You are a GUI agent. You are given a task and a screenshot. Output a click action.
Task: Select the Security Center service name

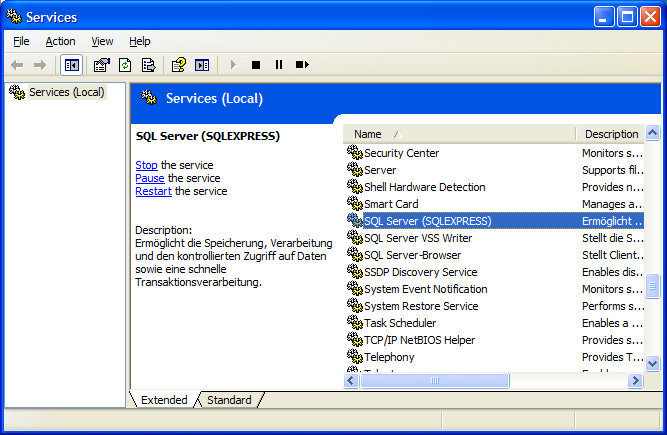point(402,153)
